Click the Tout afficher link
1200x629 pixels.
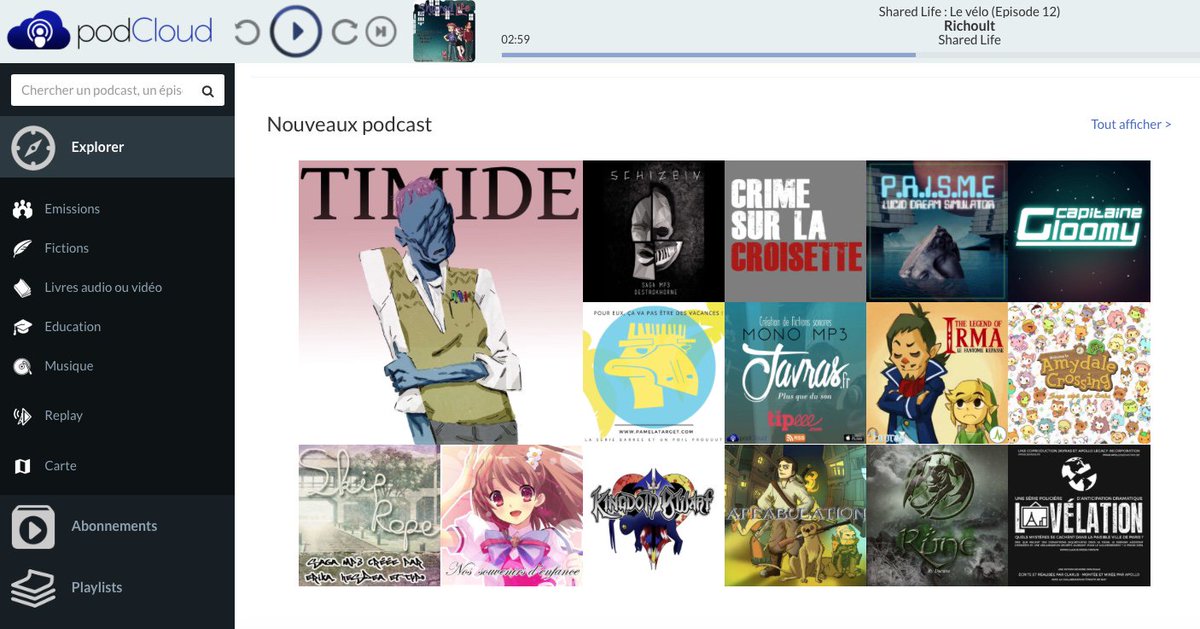pos(1131,124)
